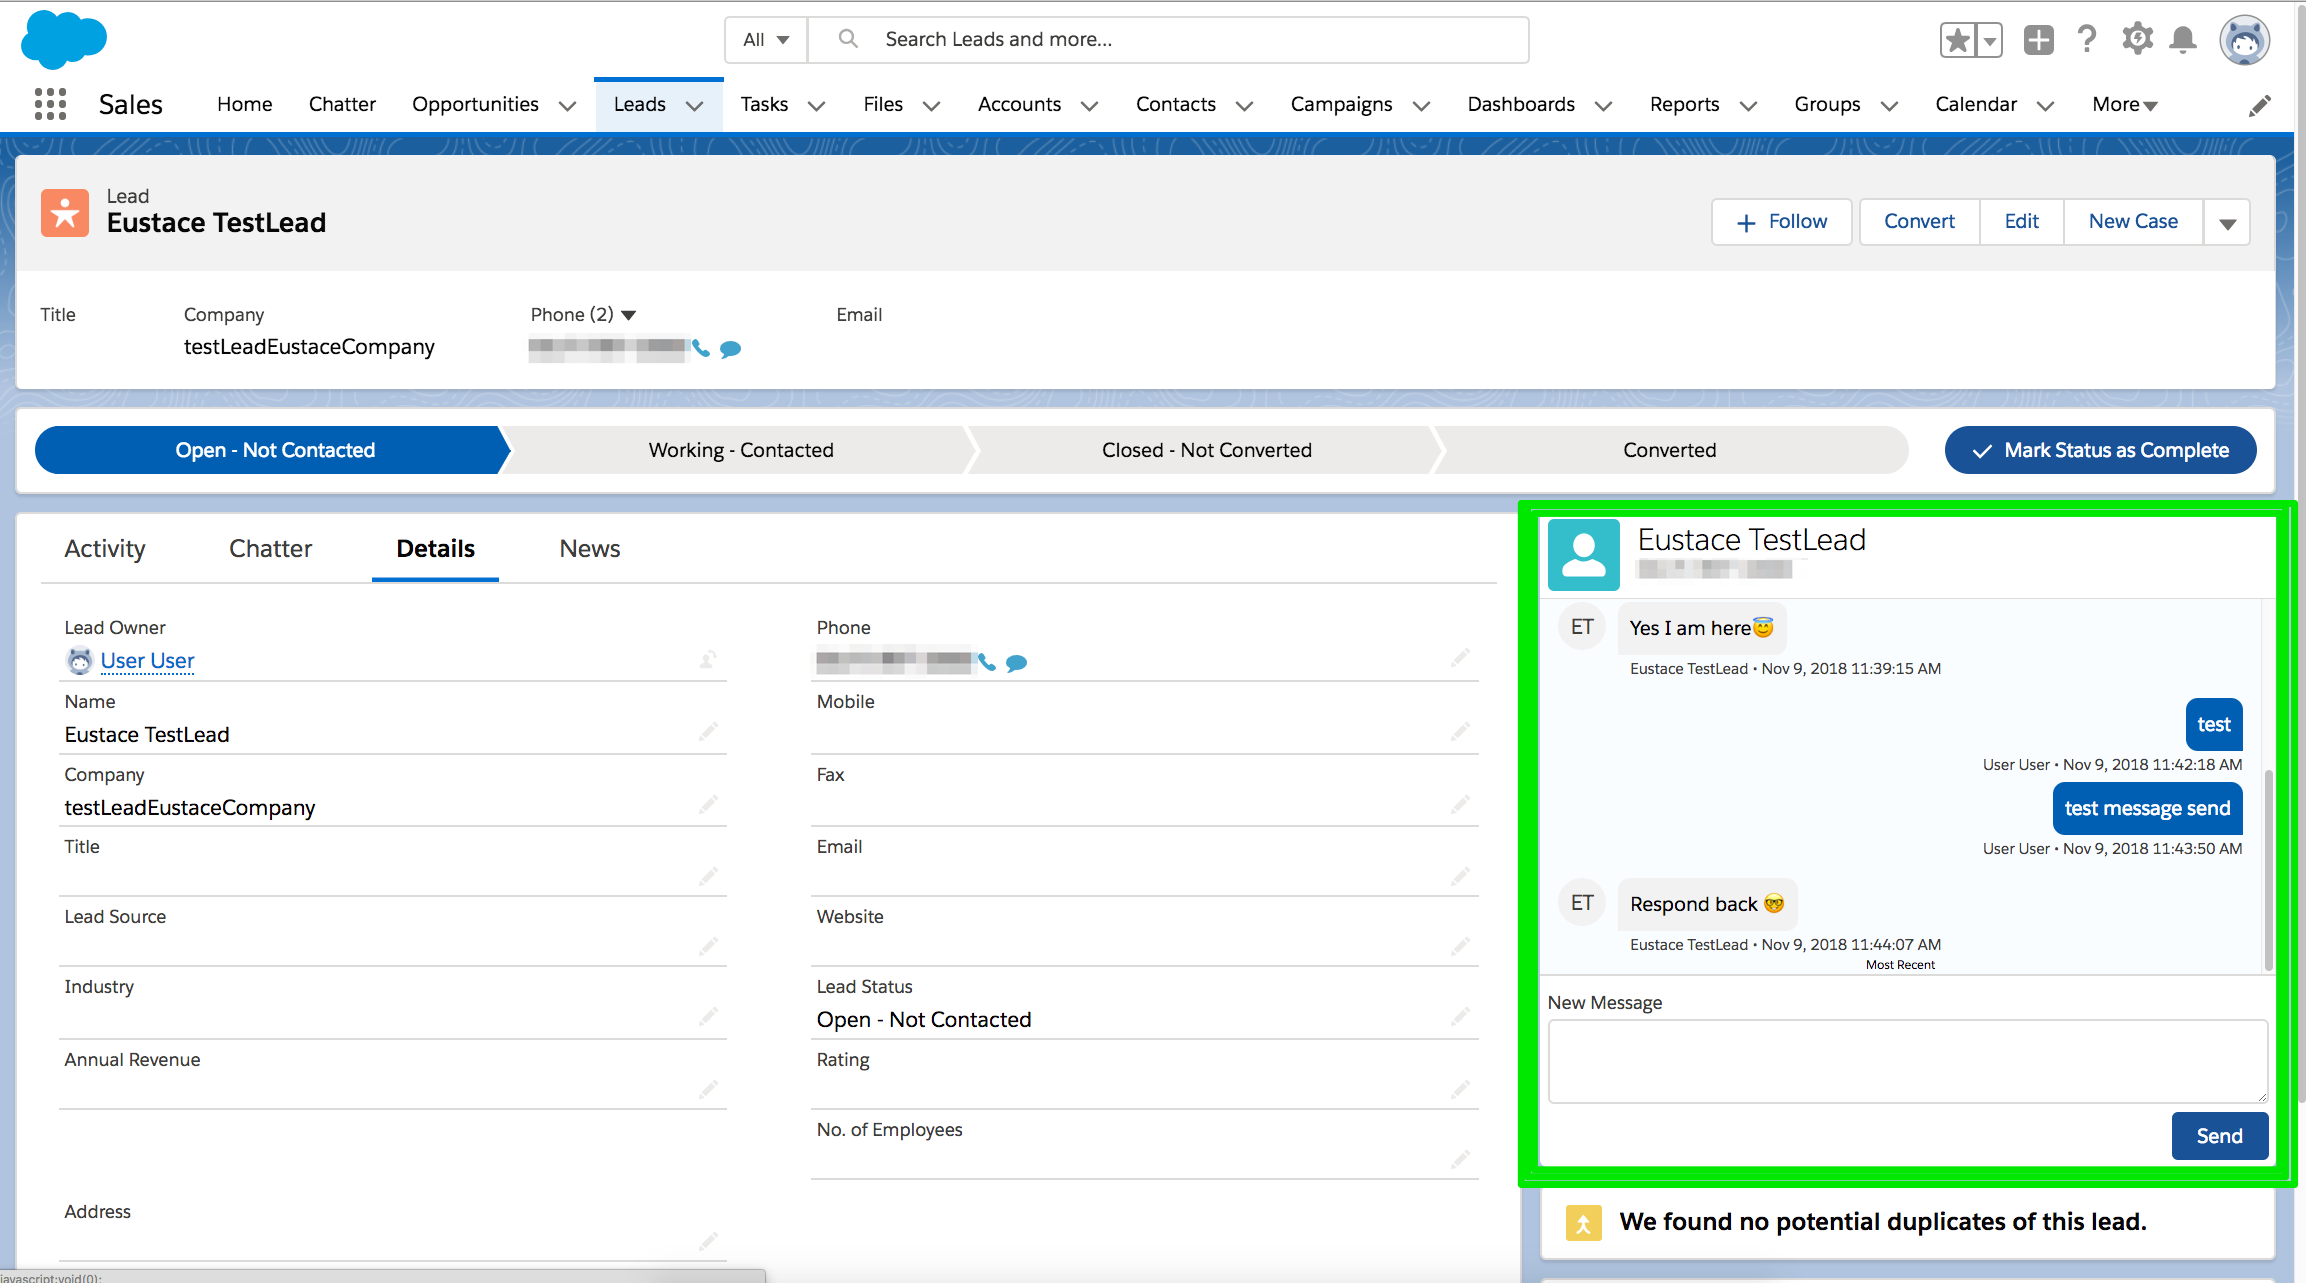Viewport: 2306px width, 1283px height.
Task: Click the chat bubble icon in Details Phone field
Action: pos(1017,662)
